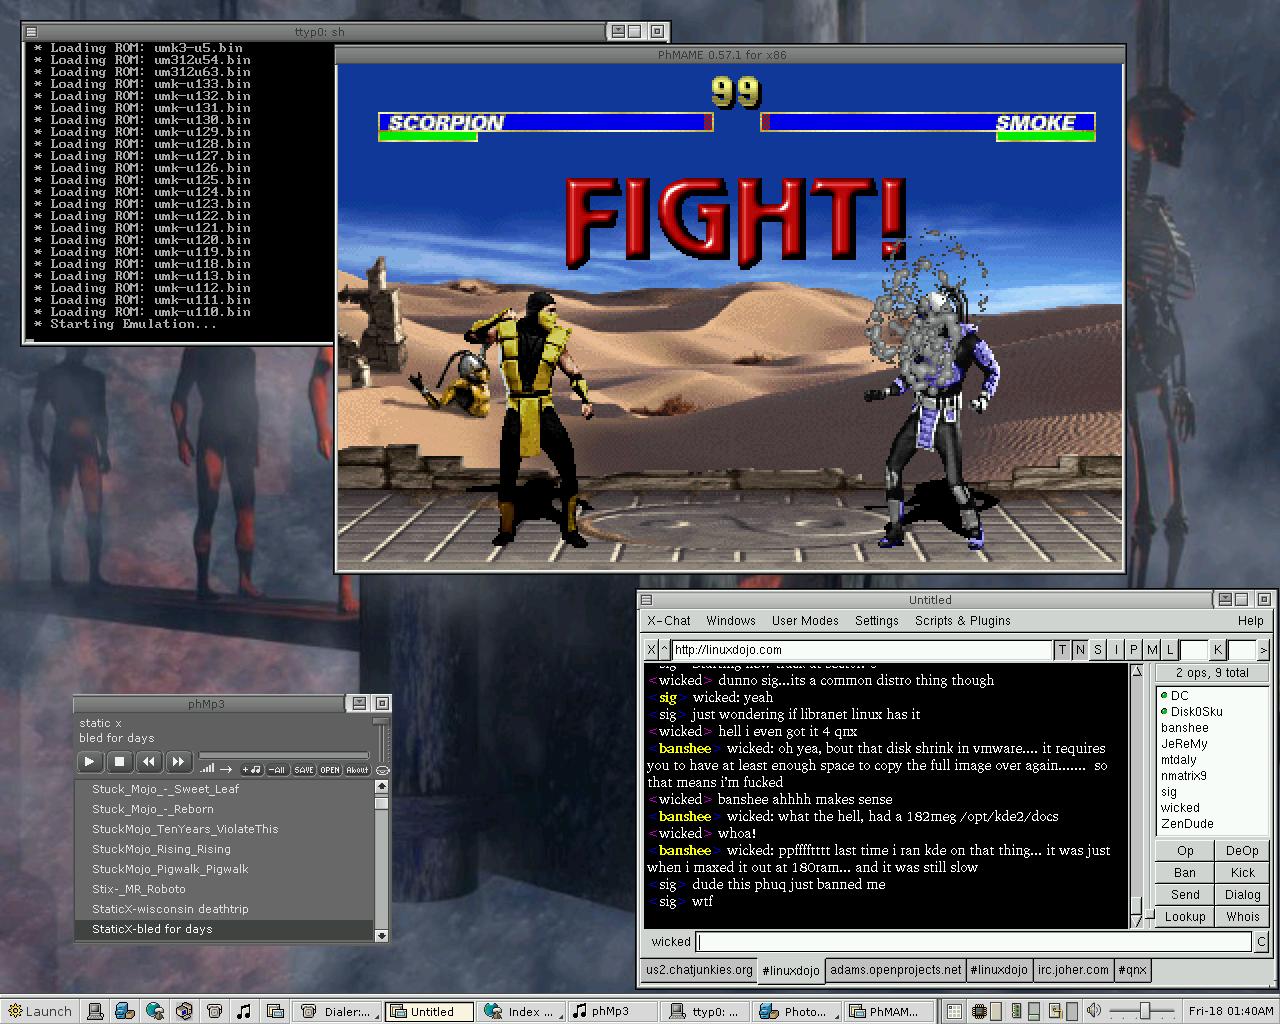This screenshot has width=1280, height=1024.
Task: Click the signal-bars icon in phMp3
Action: [207, 769]
